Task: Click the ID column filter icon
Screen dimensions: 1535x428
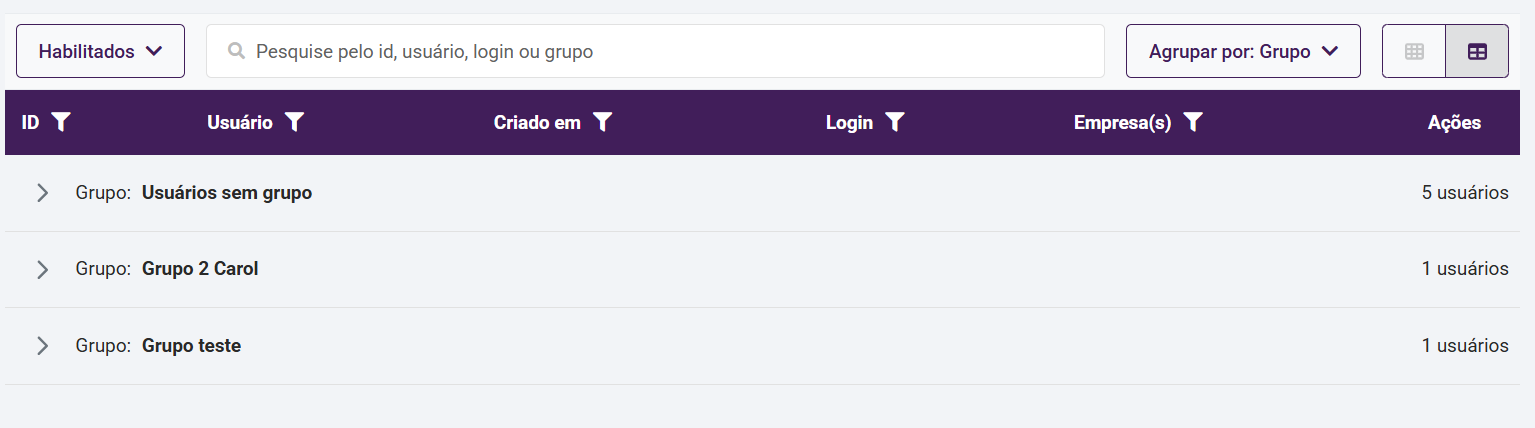Action: [61, 122]
